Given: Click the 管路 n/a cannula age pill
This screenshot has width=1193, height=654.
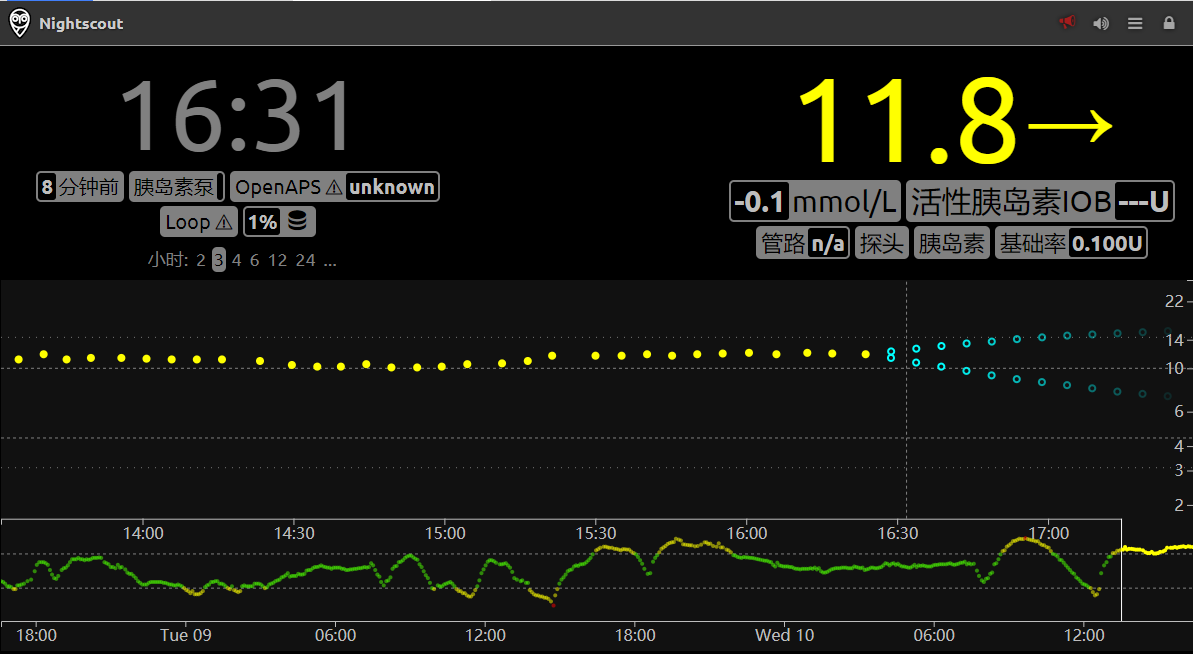Looking at the screenshot, I should 803,243.
